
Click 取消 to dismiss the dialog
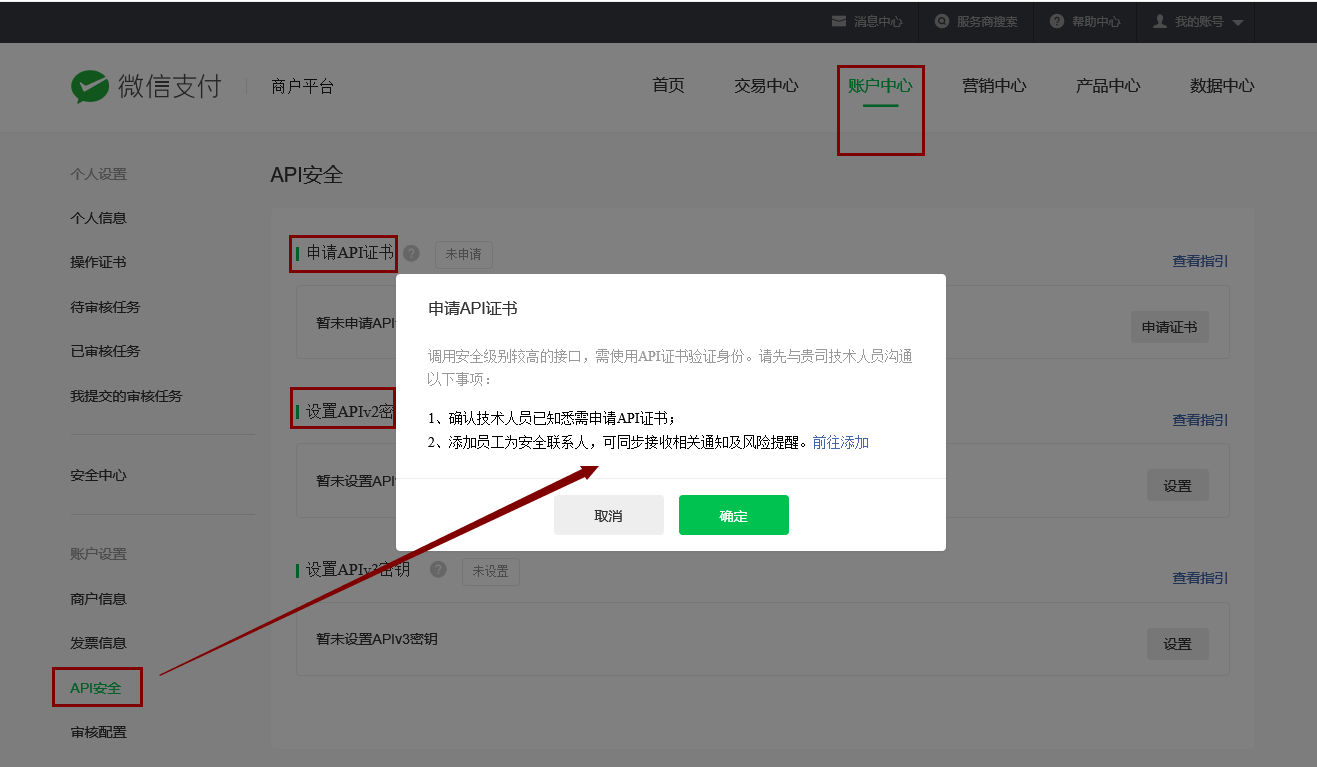point(608,515)
